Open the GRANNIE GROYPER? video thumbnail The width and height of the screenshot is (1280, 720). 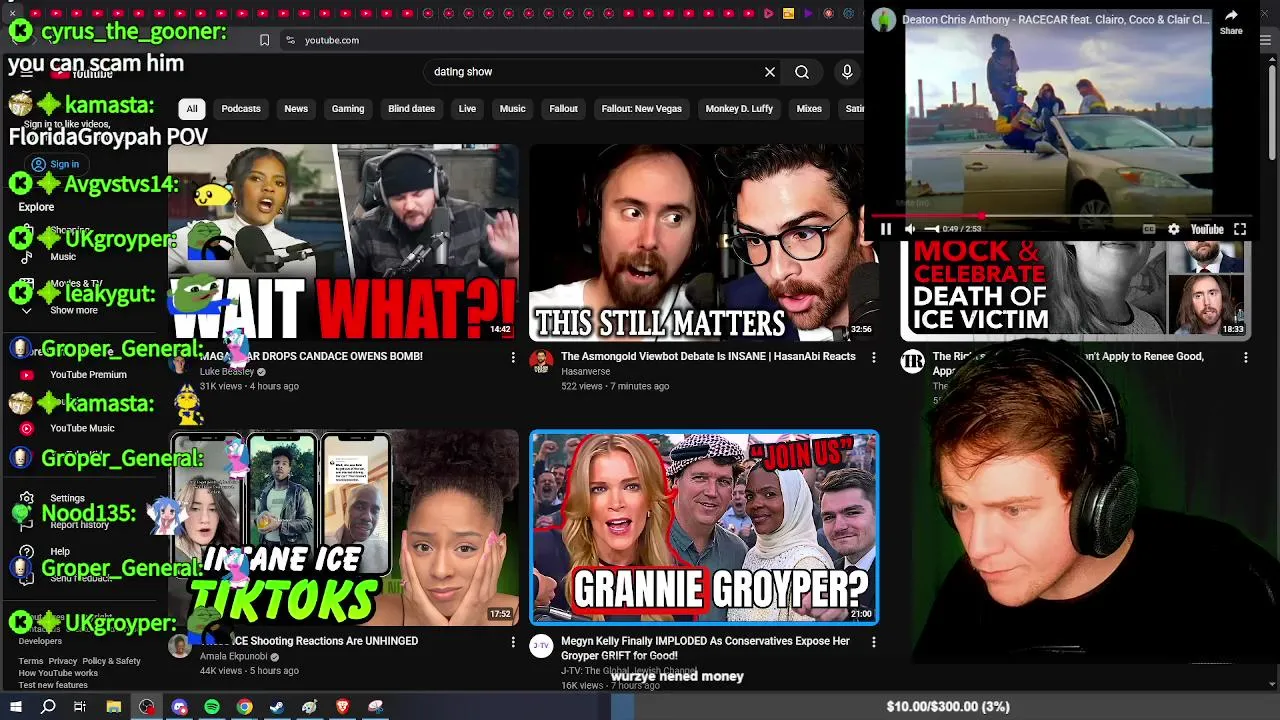[x=704, y=528]
